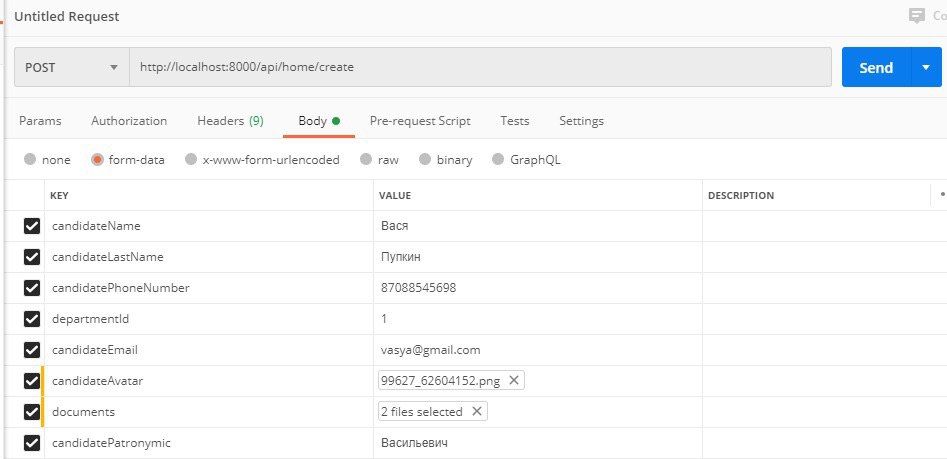Image resolution: width=947 pixels, height=459 pixels.
Task: Click the phone value 87088545698
Action: point(419,288)
